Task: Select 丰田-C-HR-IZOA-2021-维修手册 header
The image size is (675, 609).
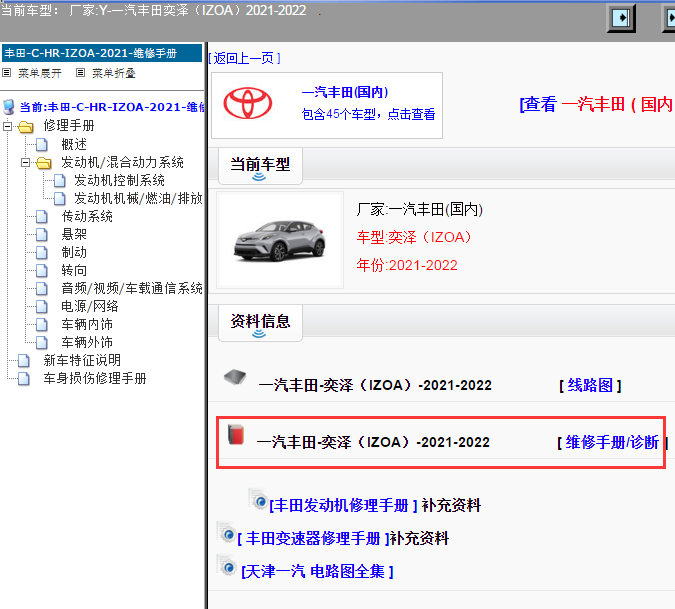Action: click(x=102, y=53)
